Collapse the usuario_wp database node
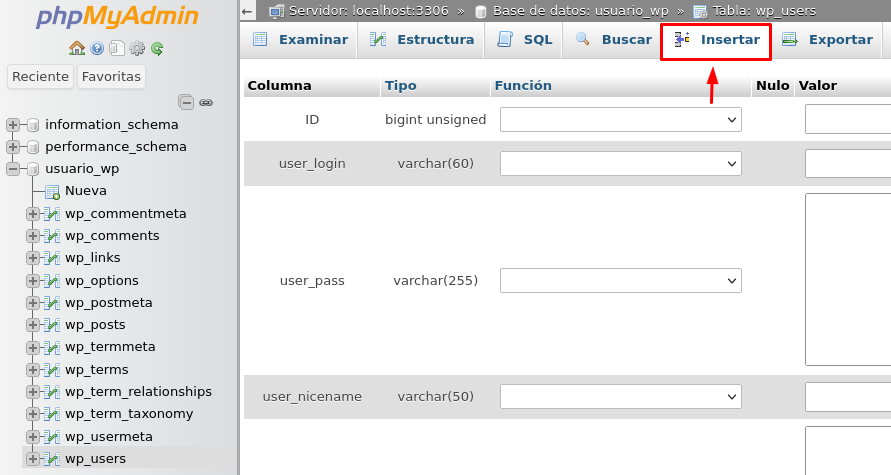Viewport: 891px width, 475px height. point(13,169)
